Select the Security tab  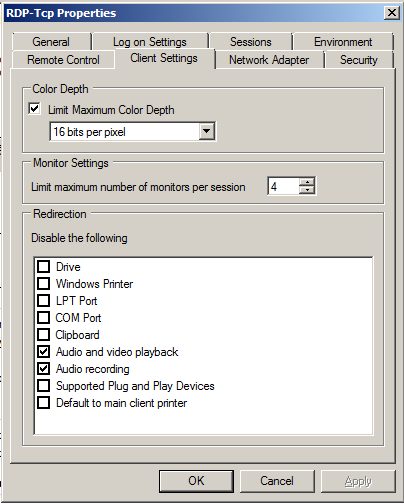[359, 60]
